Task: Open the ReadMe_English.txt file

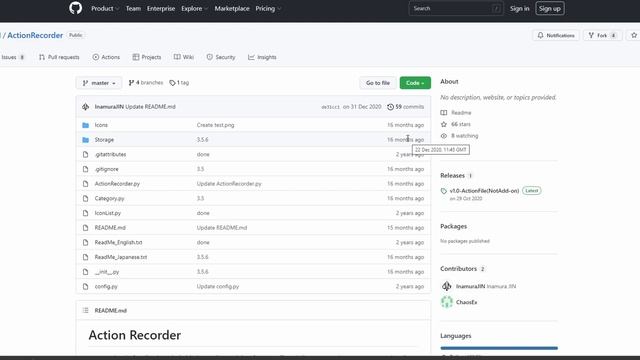Action: [x=118, y=242]
